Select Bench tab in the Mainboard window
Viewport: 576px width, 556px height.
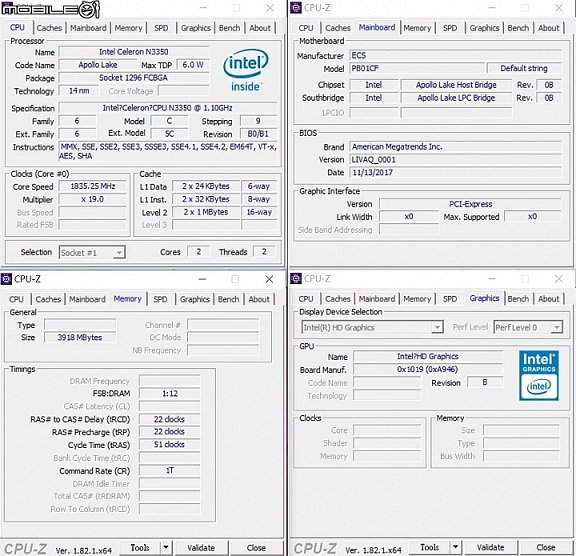518,28
